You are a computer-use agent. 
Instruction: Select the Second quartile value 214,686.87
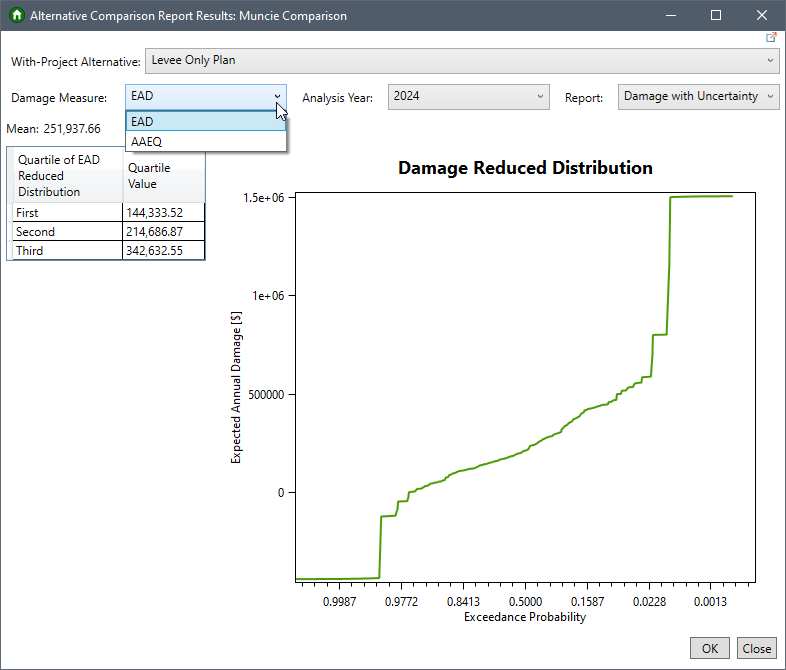pos(163,232)
